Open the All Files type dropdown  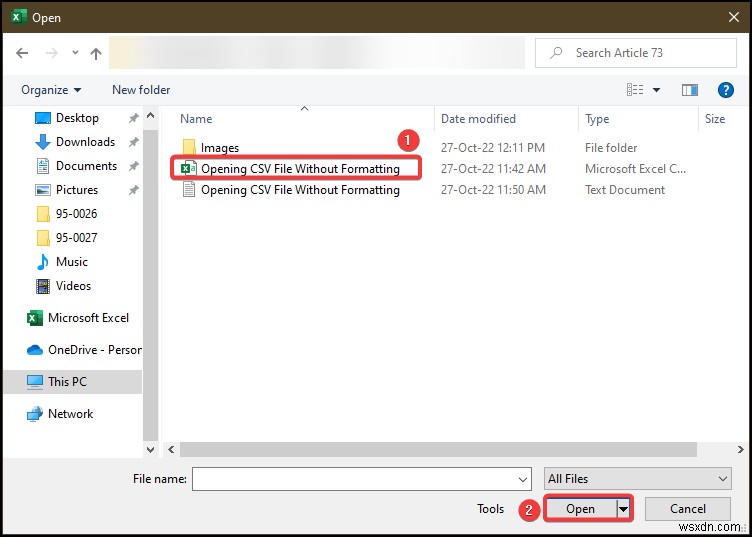tap(638, 479)
